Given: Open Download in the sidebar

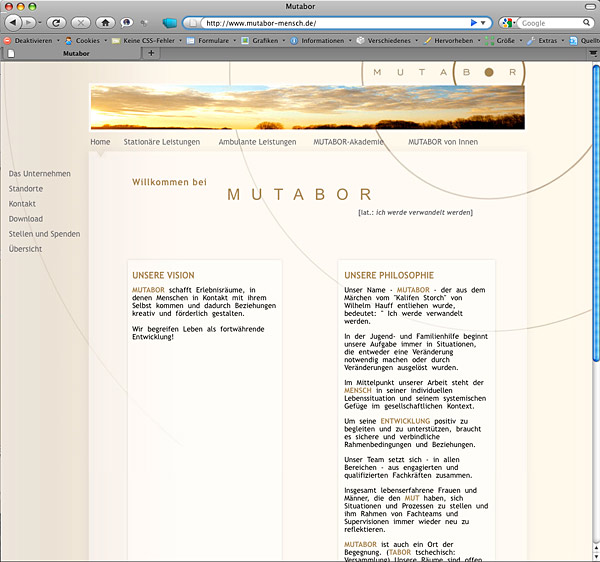Looking at the screenshot, I should point(26,219).
